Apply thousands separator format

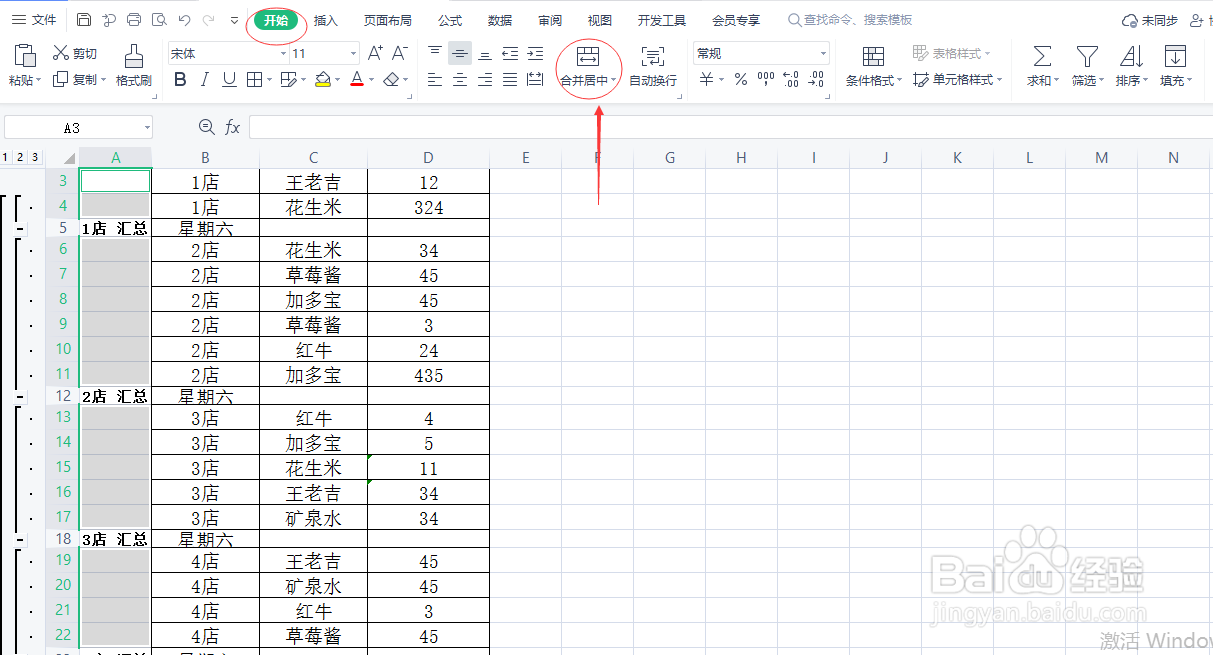766,79
